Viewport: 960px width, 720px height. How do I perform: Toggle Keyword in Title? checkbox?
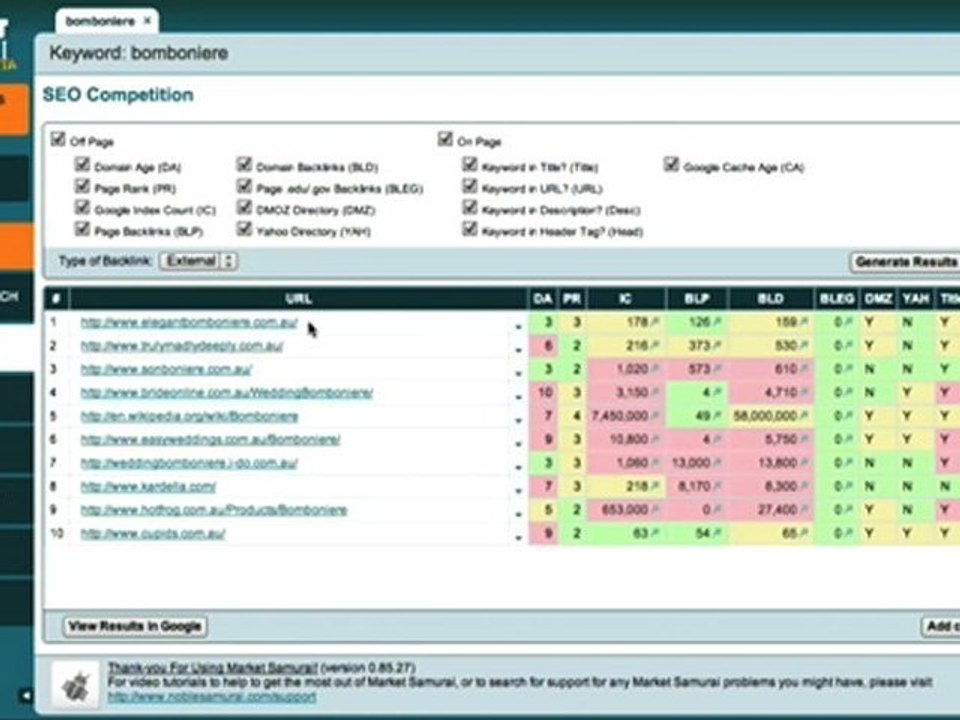point(470,164)
